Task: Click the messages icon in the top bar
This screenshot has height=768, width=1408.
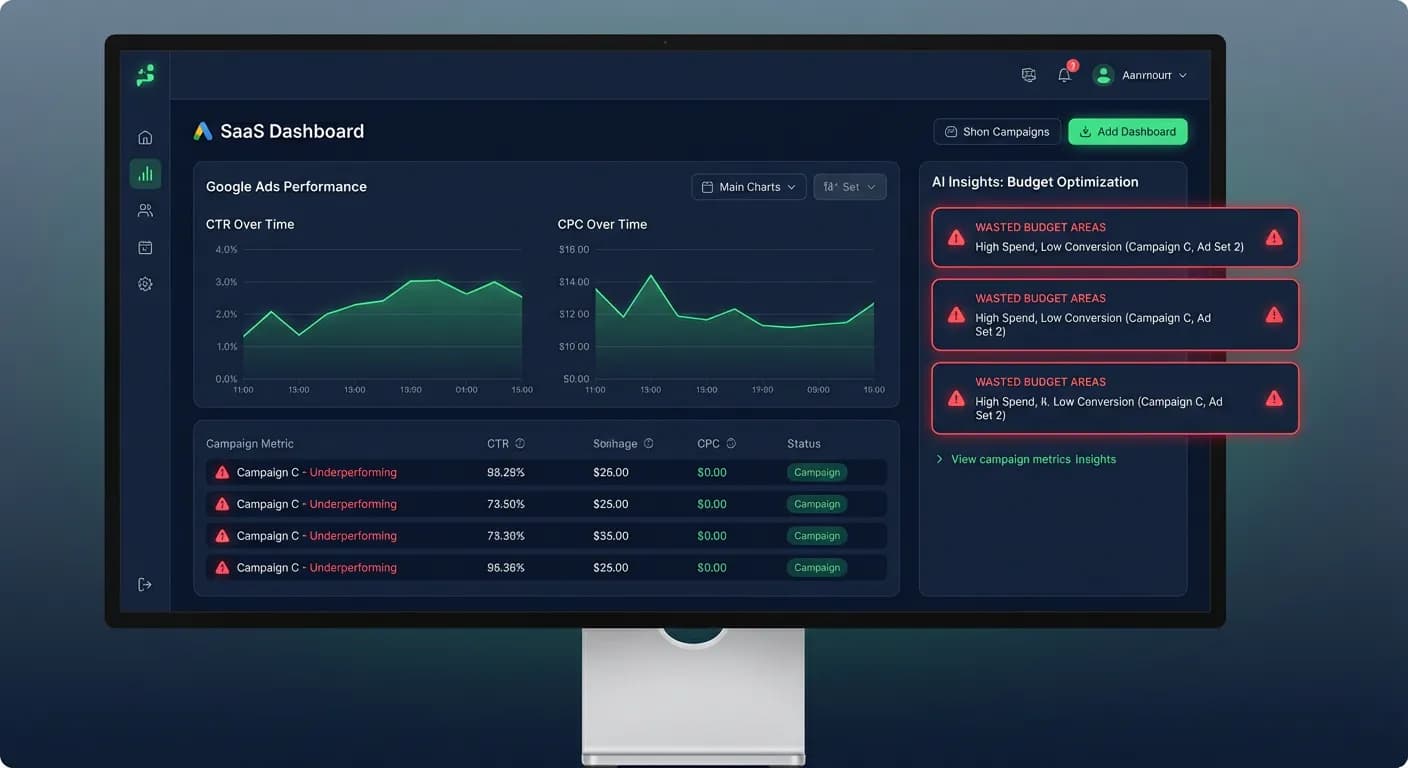Action: click(1028, 74)
